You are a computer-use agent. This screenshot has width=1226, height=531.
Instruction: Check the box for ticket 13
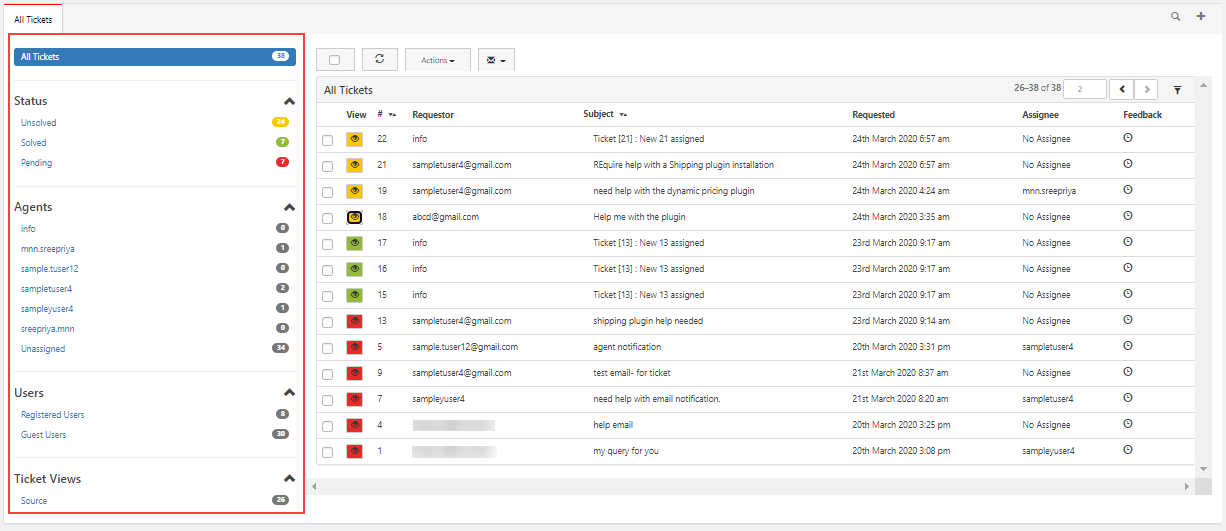(x=327, y=322)
